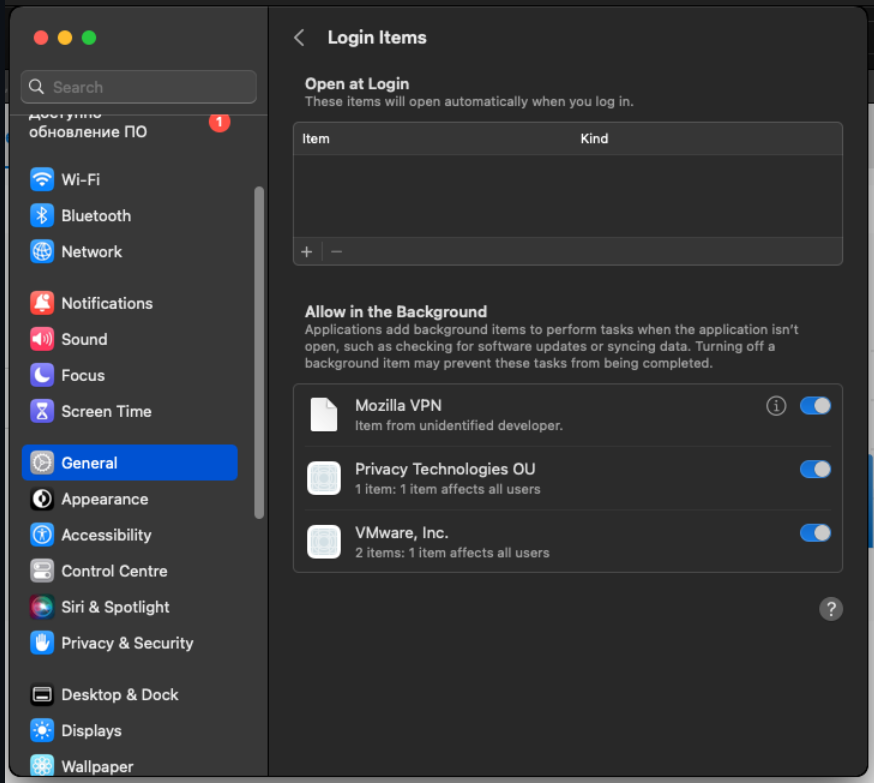
Task: Select the Network globe icon
Action: tap(42, 252)
